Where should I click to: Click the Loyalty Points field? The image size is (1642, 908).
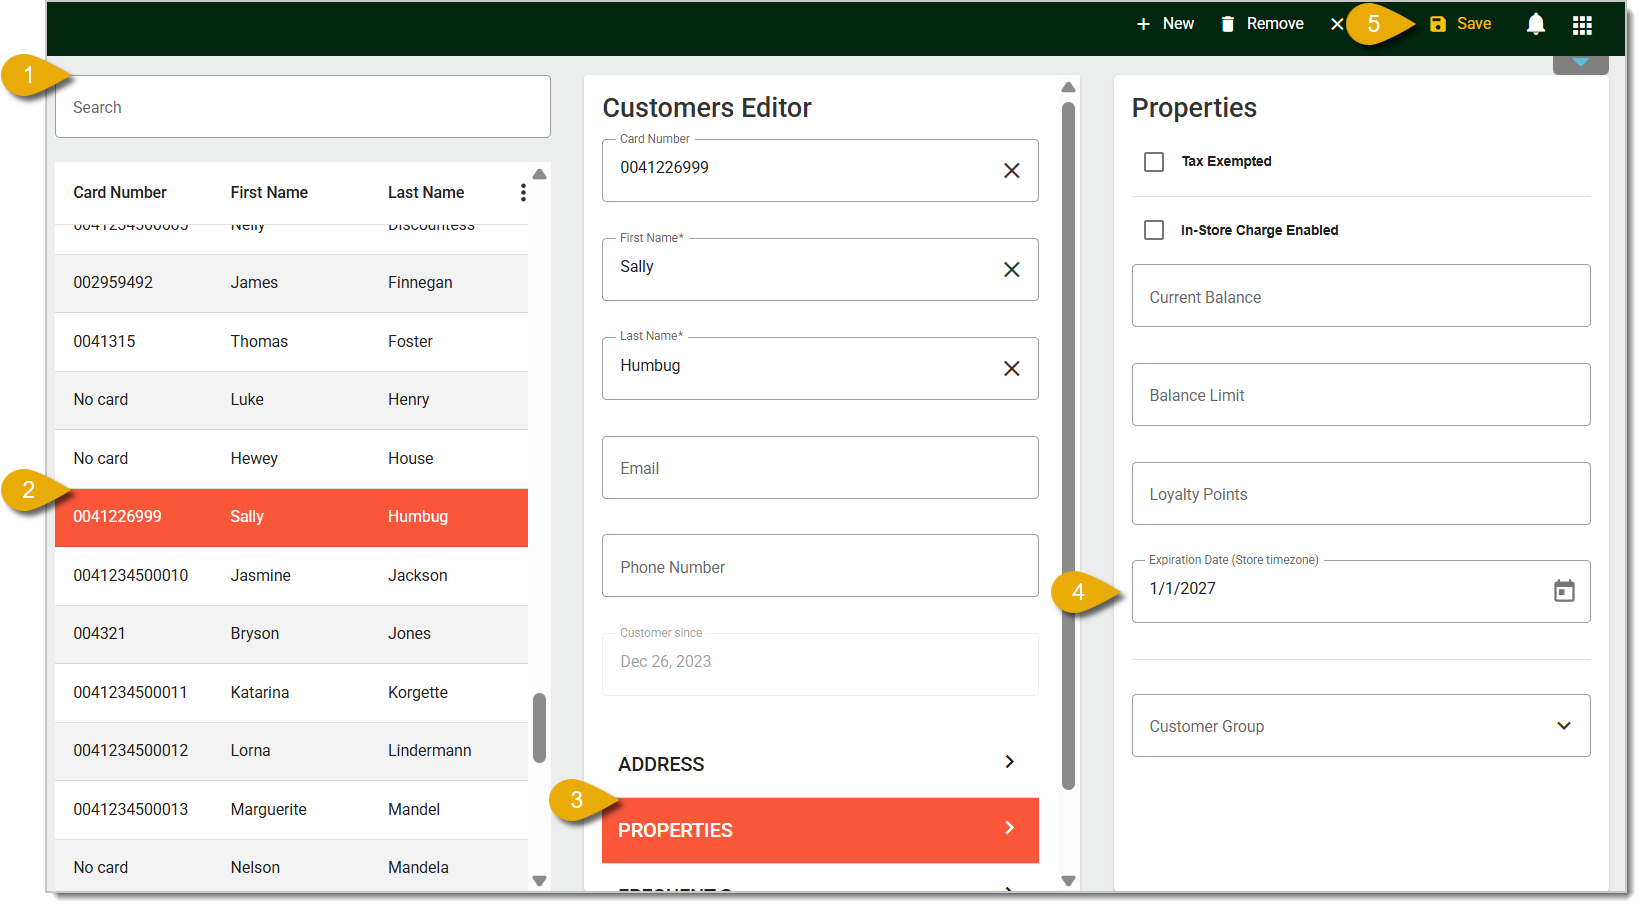click(1361, 494)
